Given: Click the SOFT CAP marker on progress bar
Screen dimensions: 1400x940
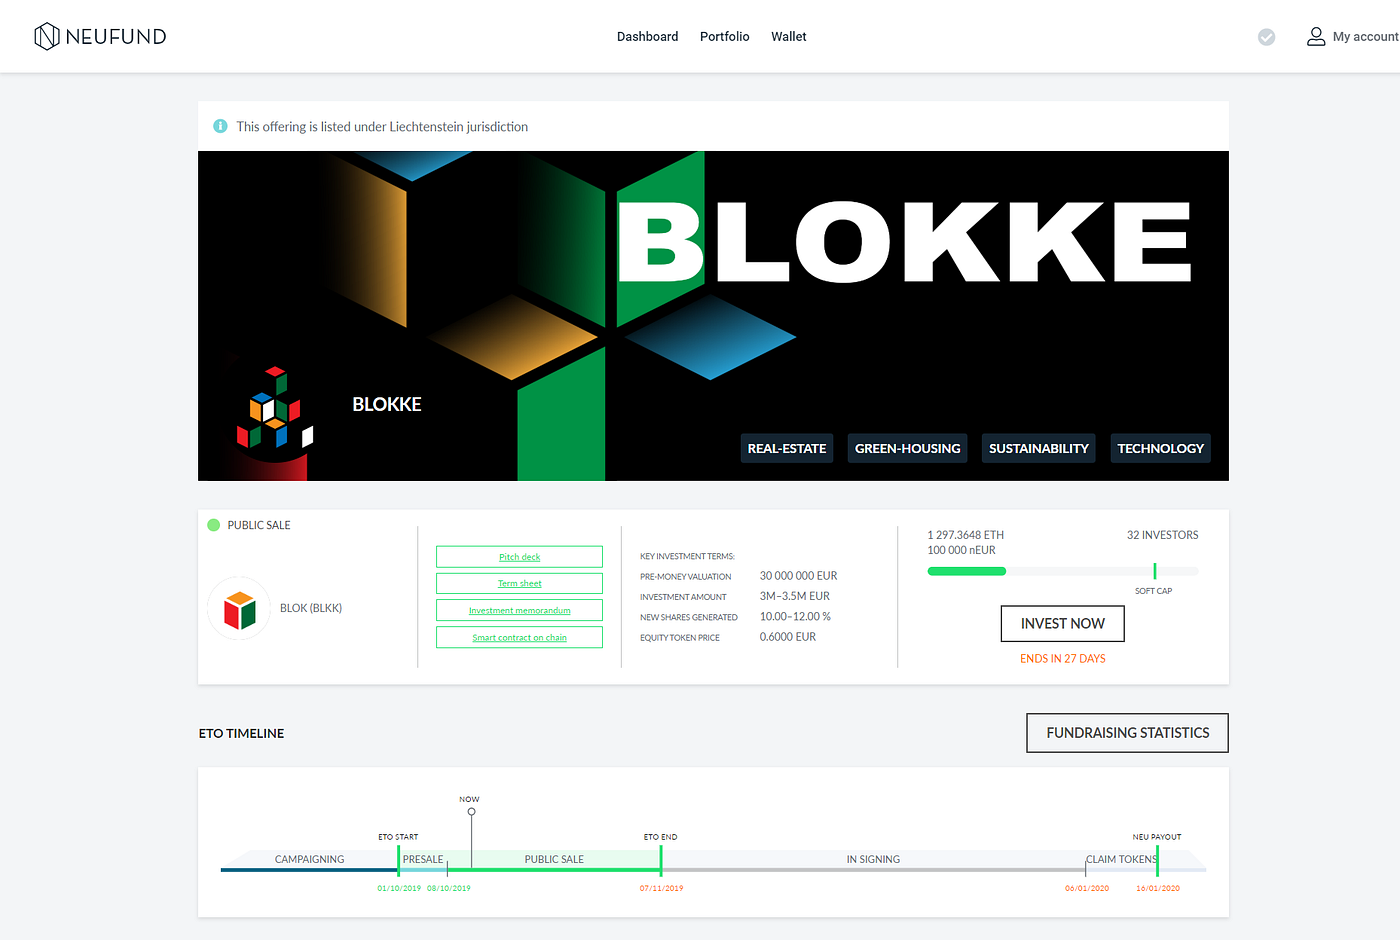Looking at the screenshot, I should coord(1154,571).
